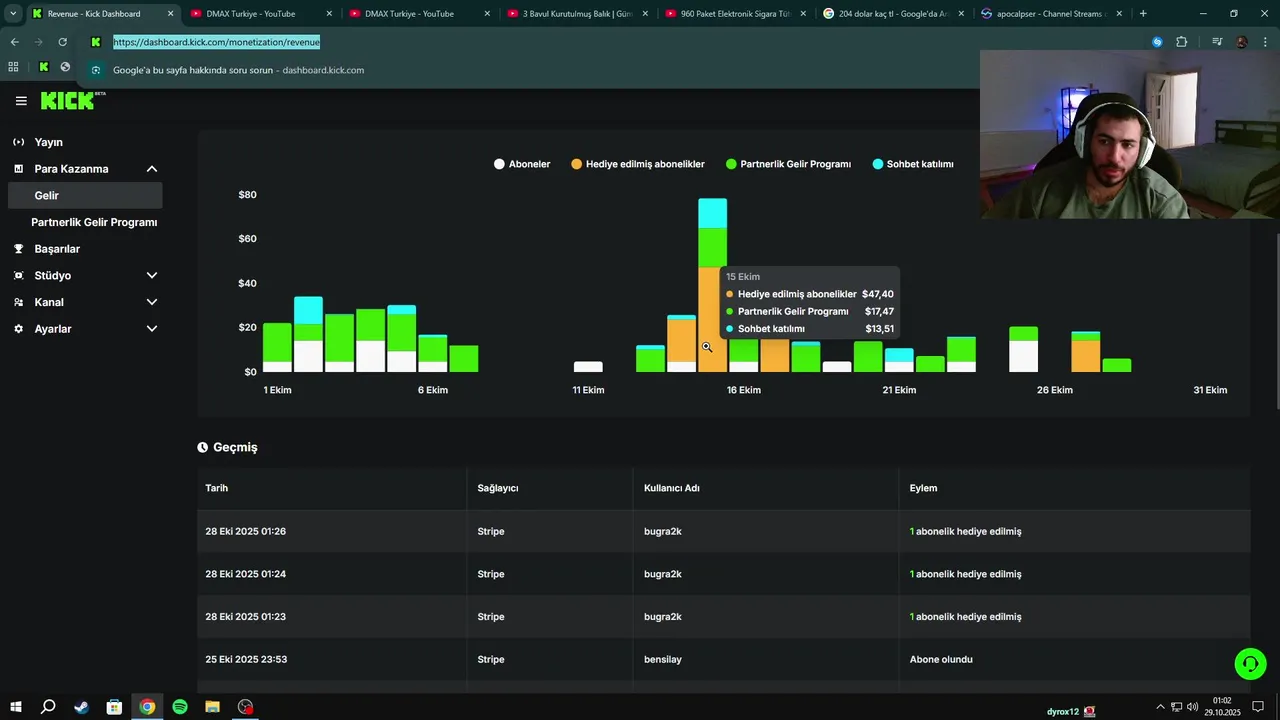
Task: Open the Steam icon in the taskbar
Action: click(x=81, y=707)
